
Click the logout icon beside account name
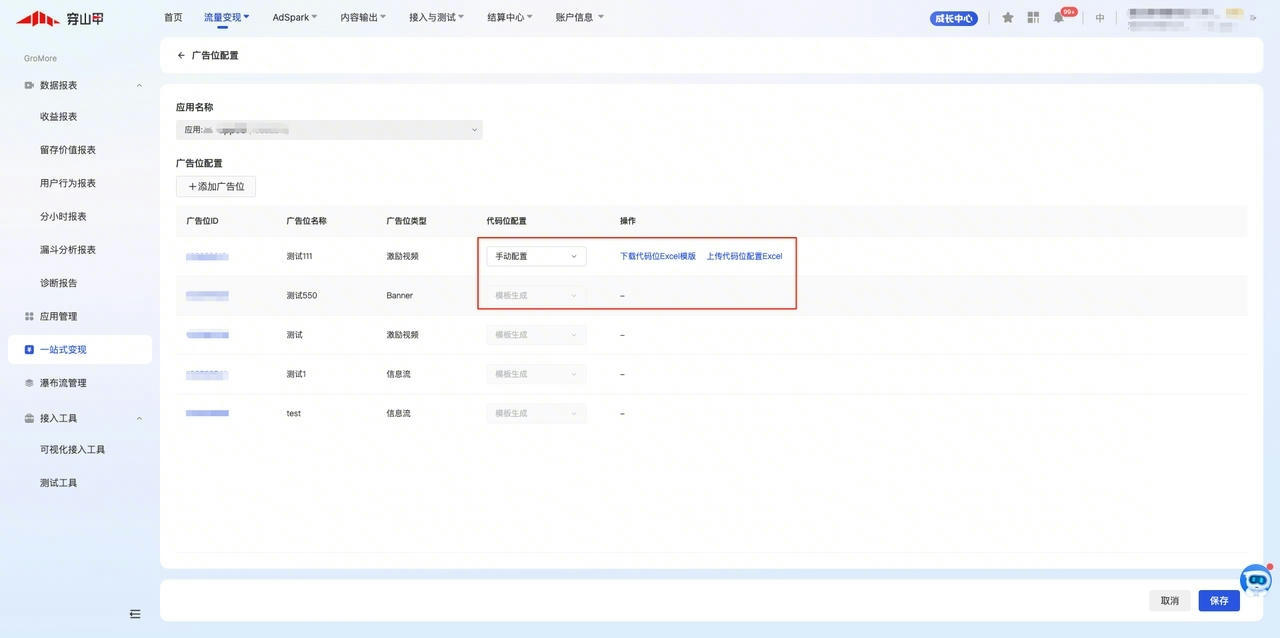click(x=1253, y=18)
